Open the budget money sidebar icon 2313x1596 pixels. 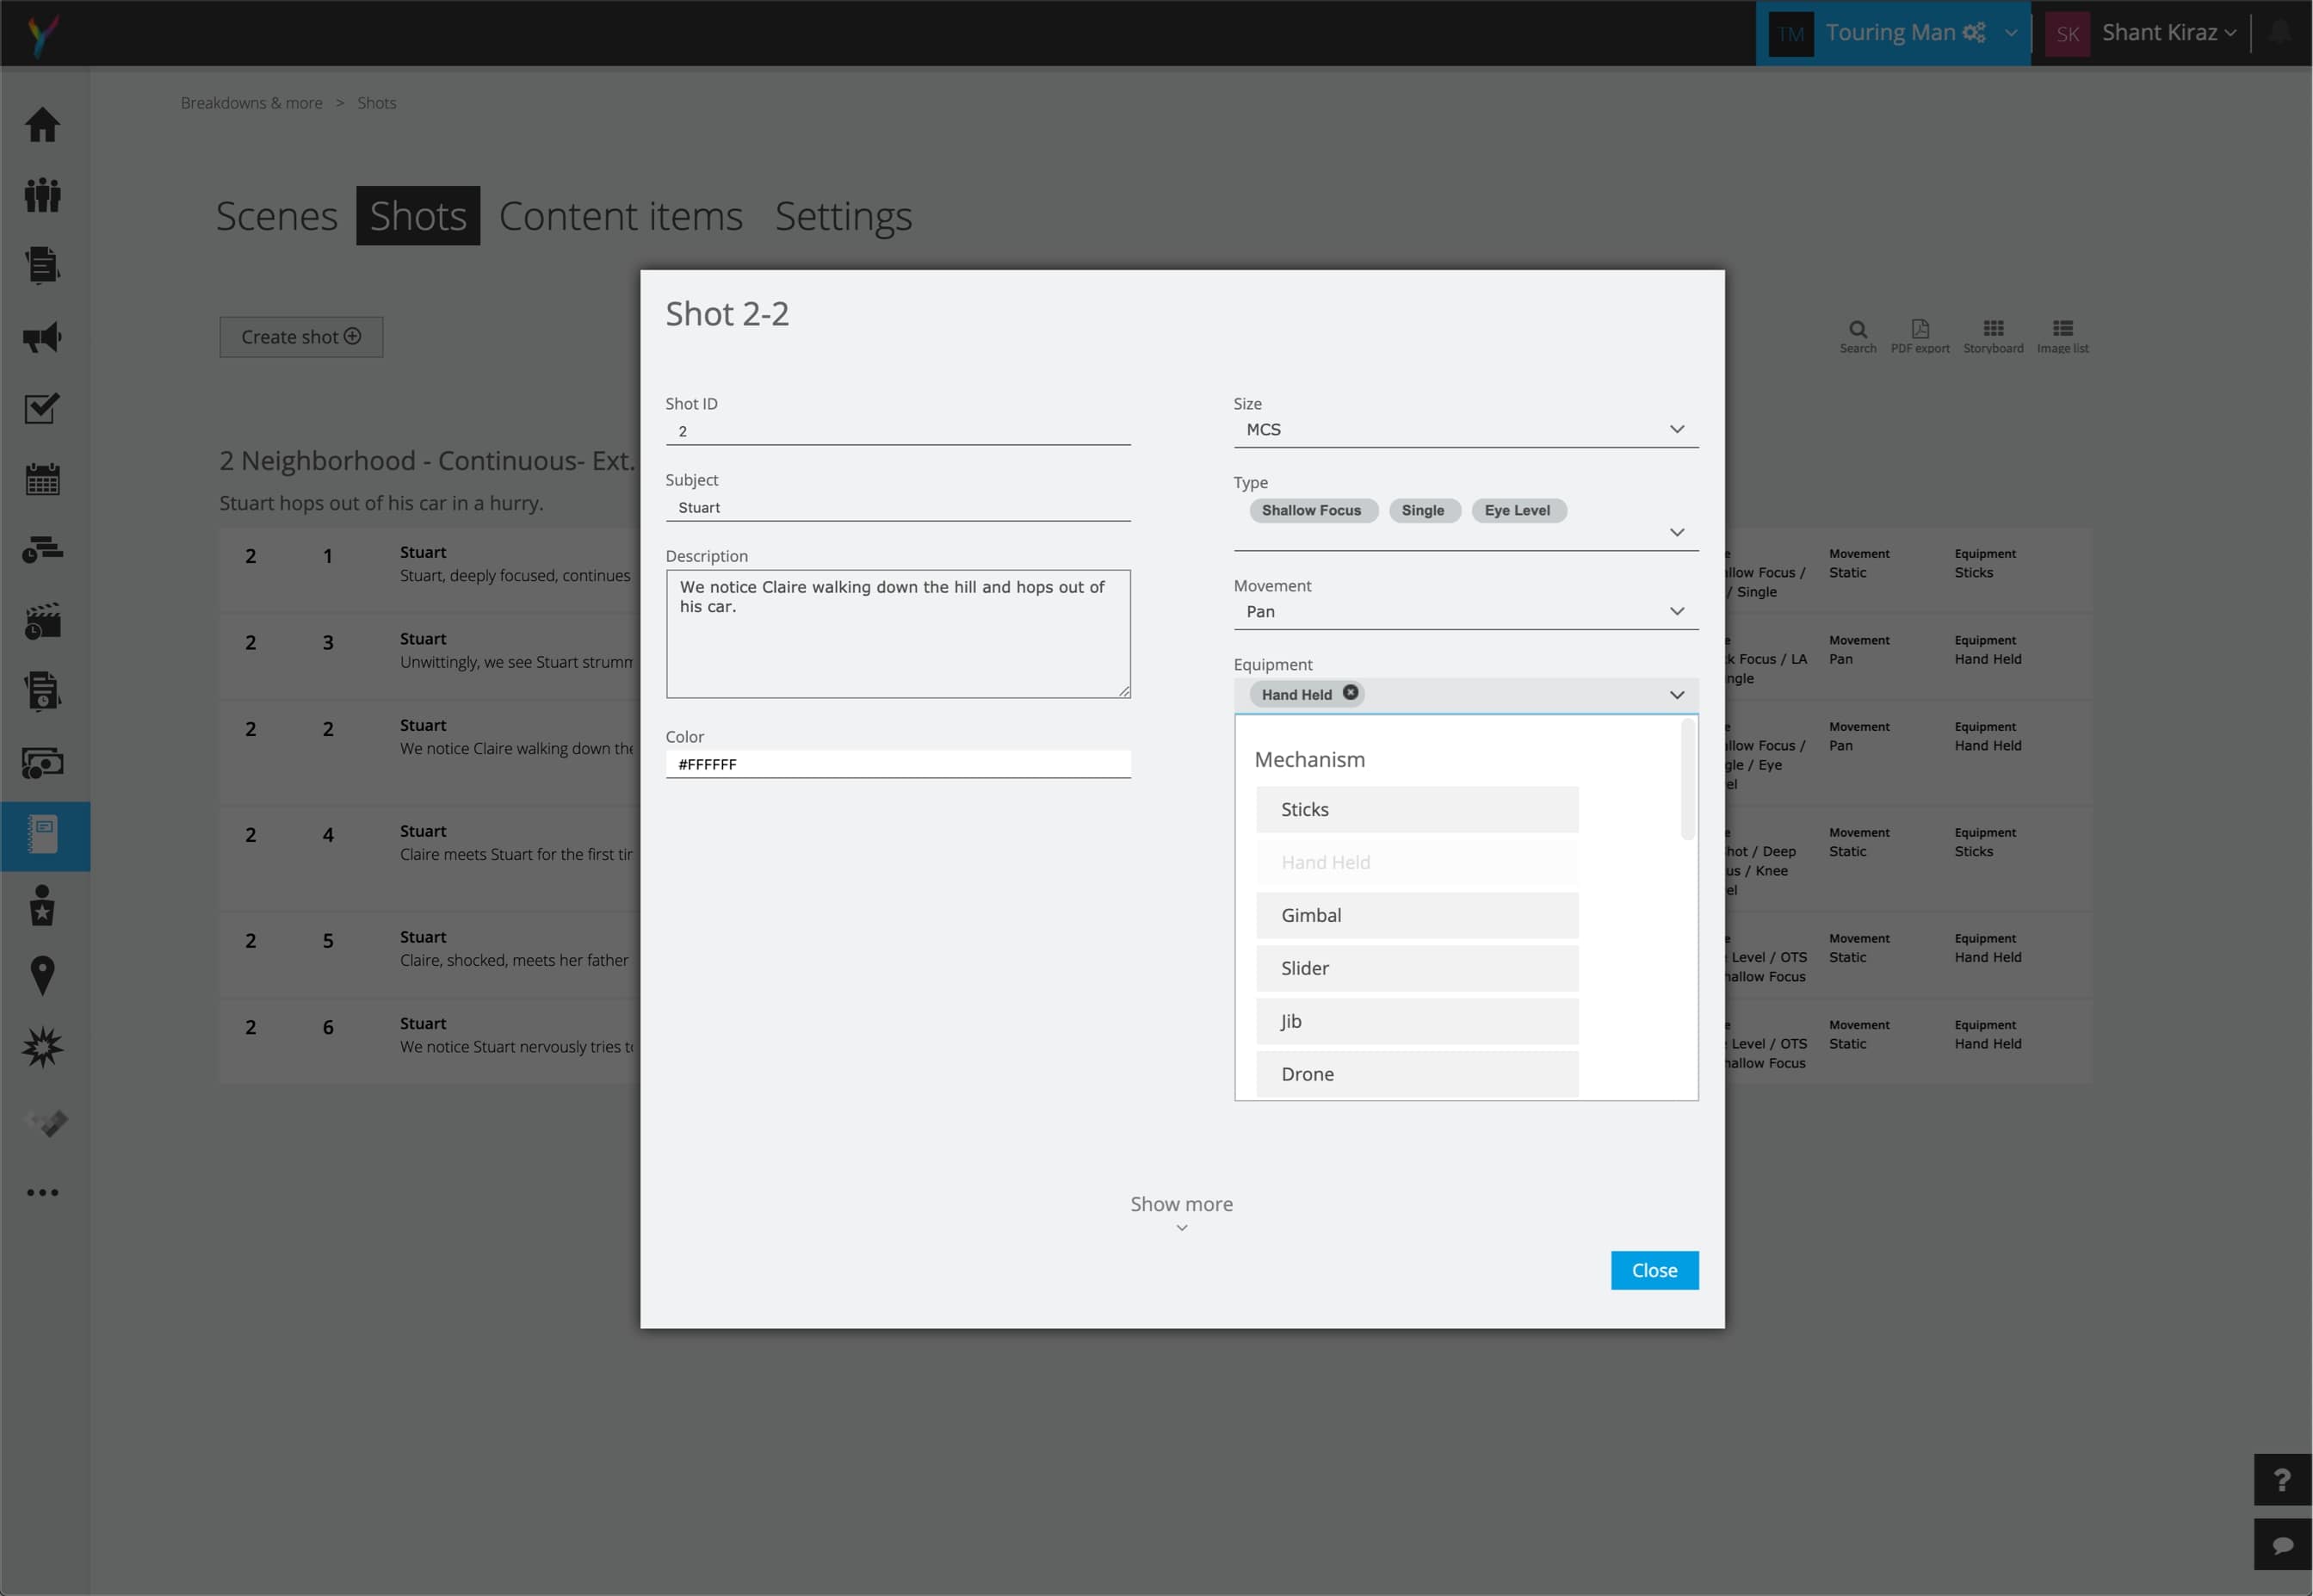pyautogui.click(x=42, y=763)
